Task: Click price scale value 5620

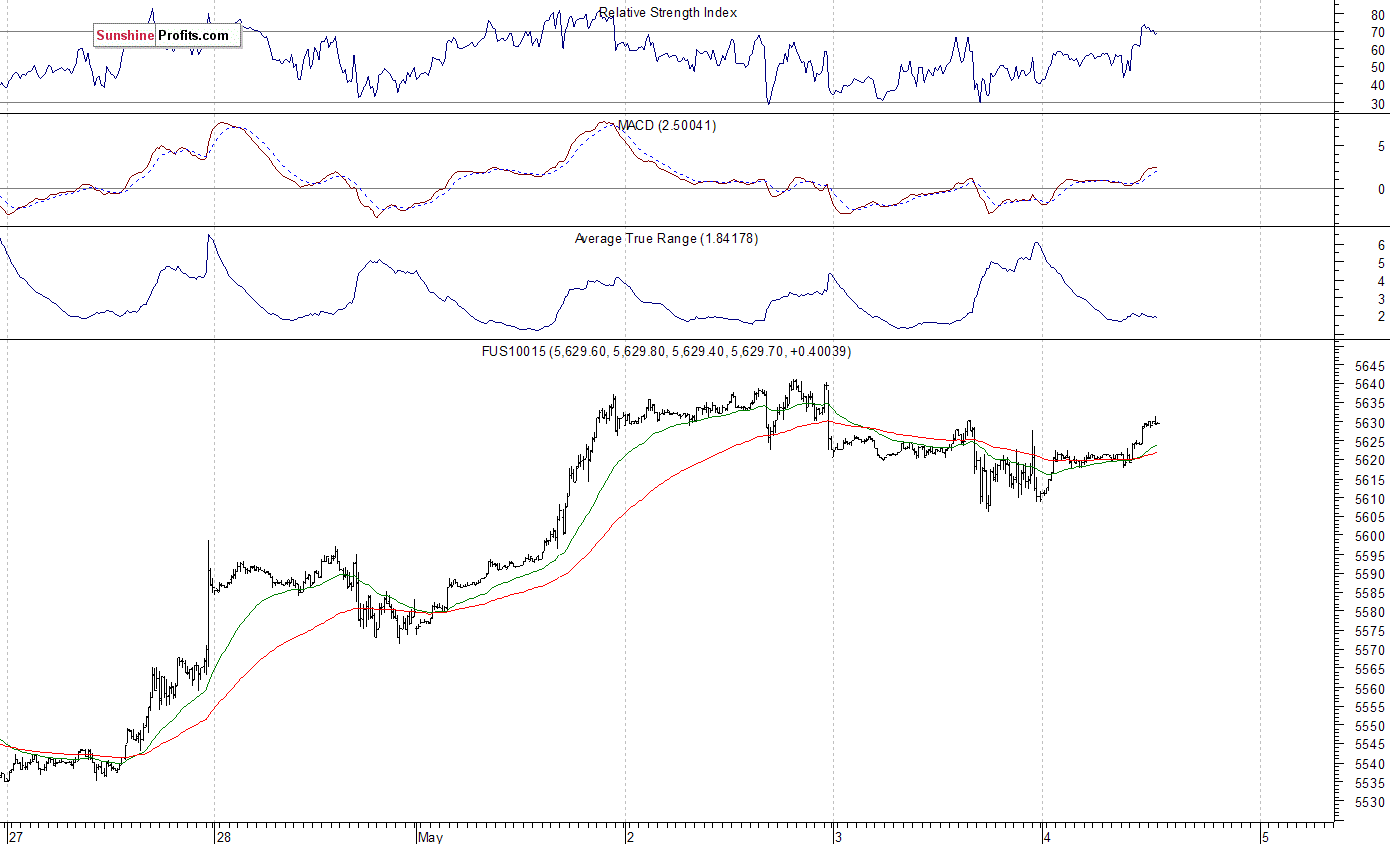Action: pyautogui.click(x=1370, y=461)
